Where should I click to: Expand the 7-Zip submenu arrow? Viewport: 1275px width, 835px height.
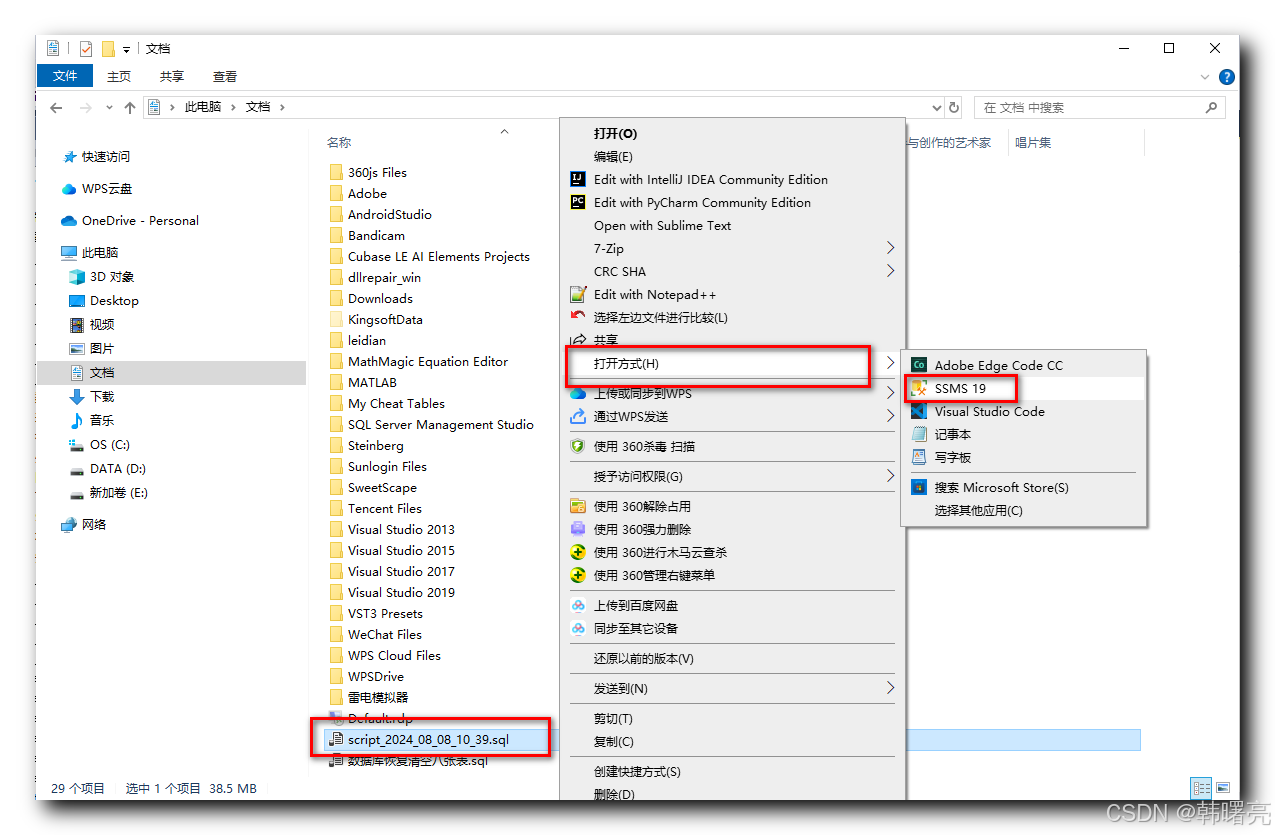890,248
